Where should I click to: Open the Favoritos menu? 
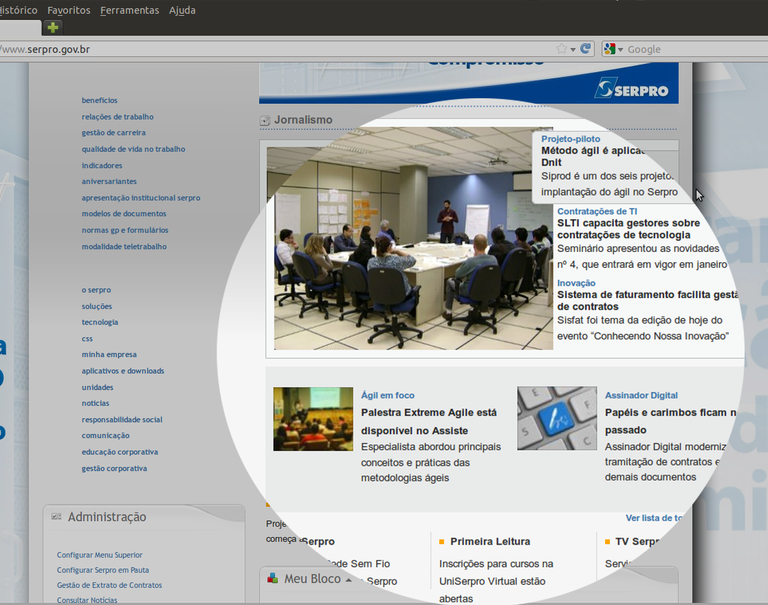tap(69, 10)
